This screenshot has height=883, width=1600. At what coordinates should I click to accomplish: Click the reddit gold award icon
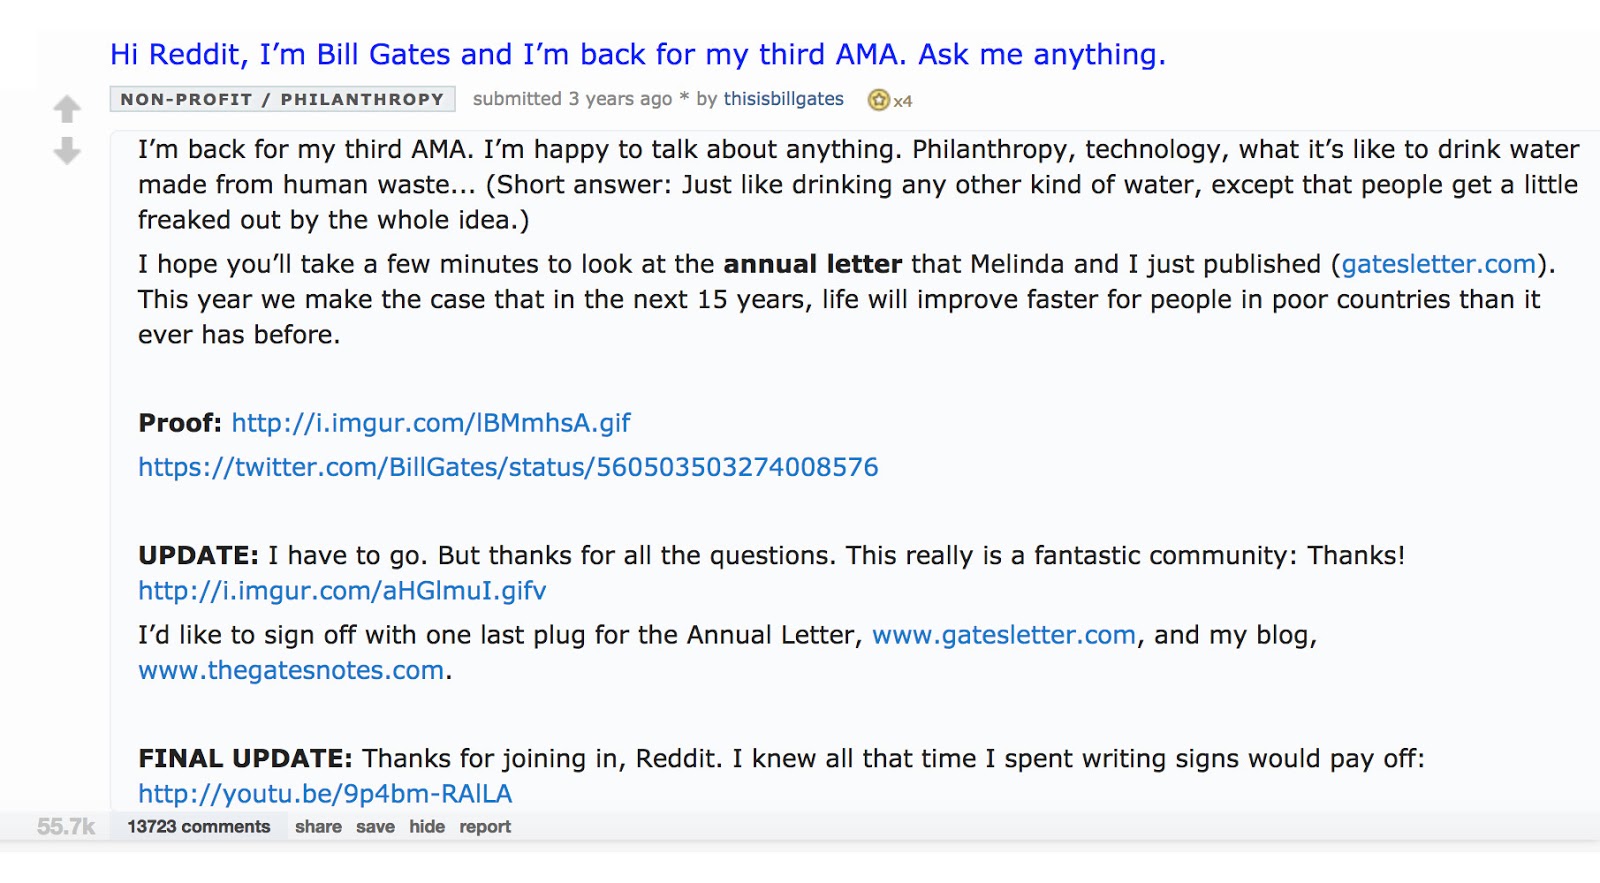click(878, 99)
